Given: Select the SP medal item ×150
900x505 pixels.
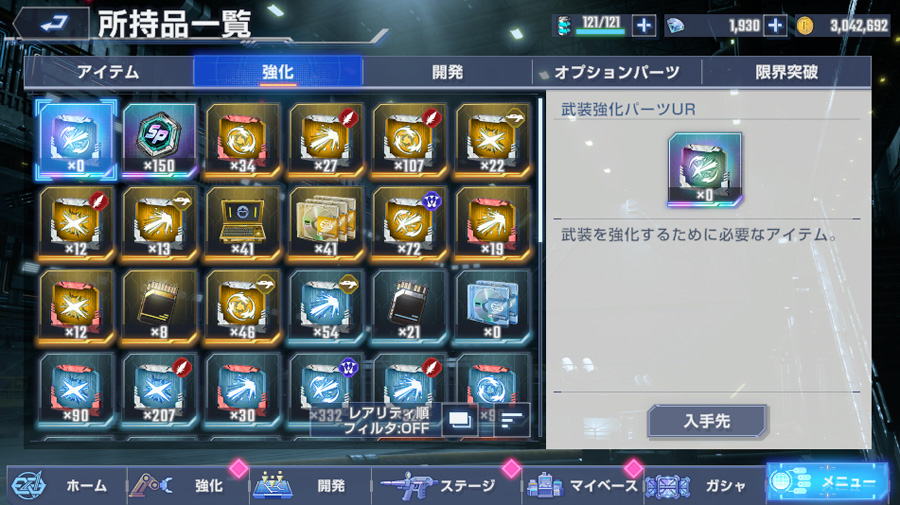Looking at the screenshot, I should (x=160, y=139).
